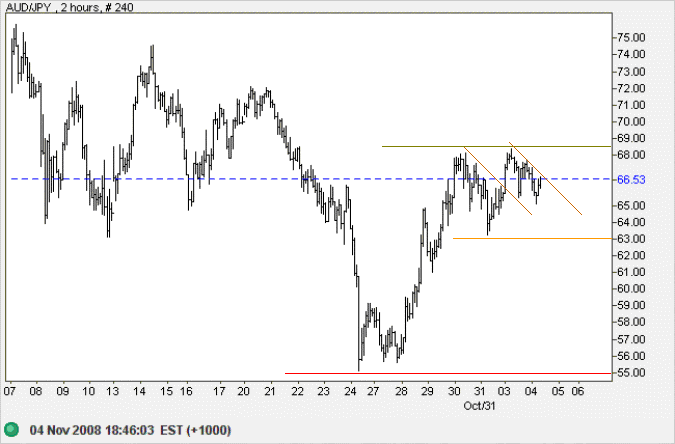Click date label 06 on time axis
The height and width of the screenshot is (444, 675).
point(578,391)
